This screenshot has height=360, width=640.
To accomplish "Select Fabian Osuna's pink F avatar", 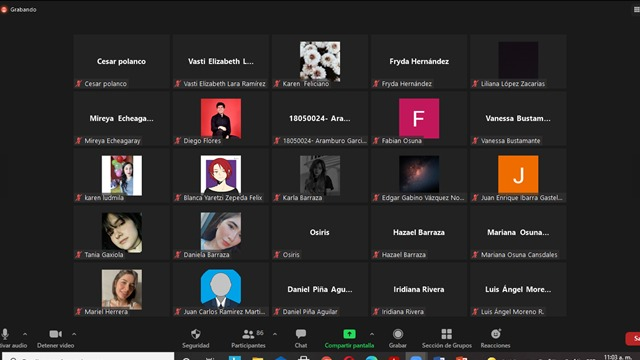I will point(419,118).
